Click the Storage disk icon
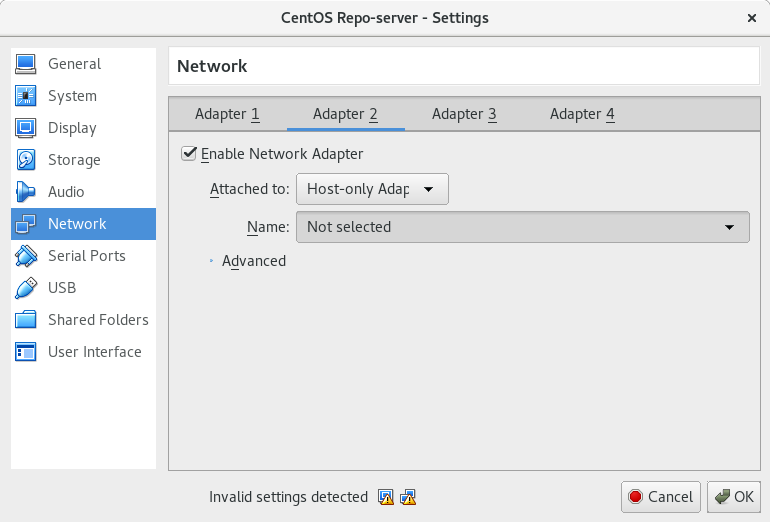Viewport: 770px width, 522px height. [26, 160]
